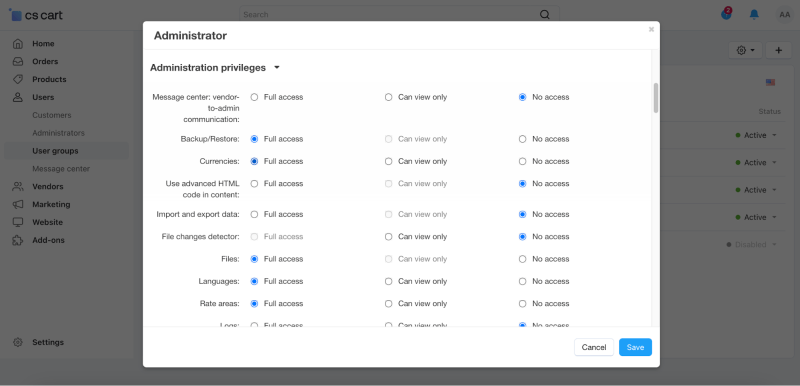Viewport: 800px width, 386px height.
Task: Click the Orders inbox icon in sidebar
Action: pos(18,62)
